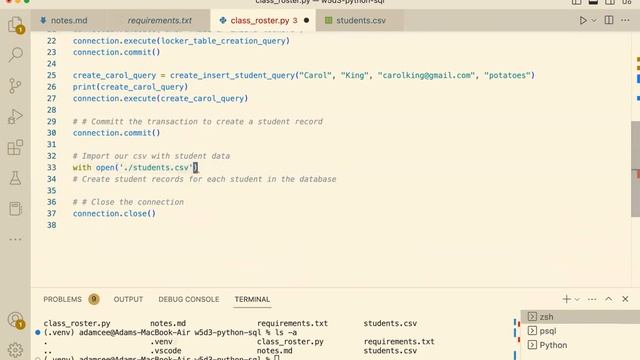Click connection.commit() on line 30
The width and height of the screenshot is (640, 360).
pos(116,133)
